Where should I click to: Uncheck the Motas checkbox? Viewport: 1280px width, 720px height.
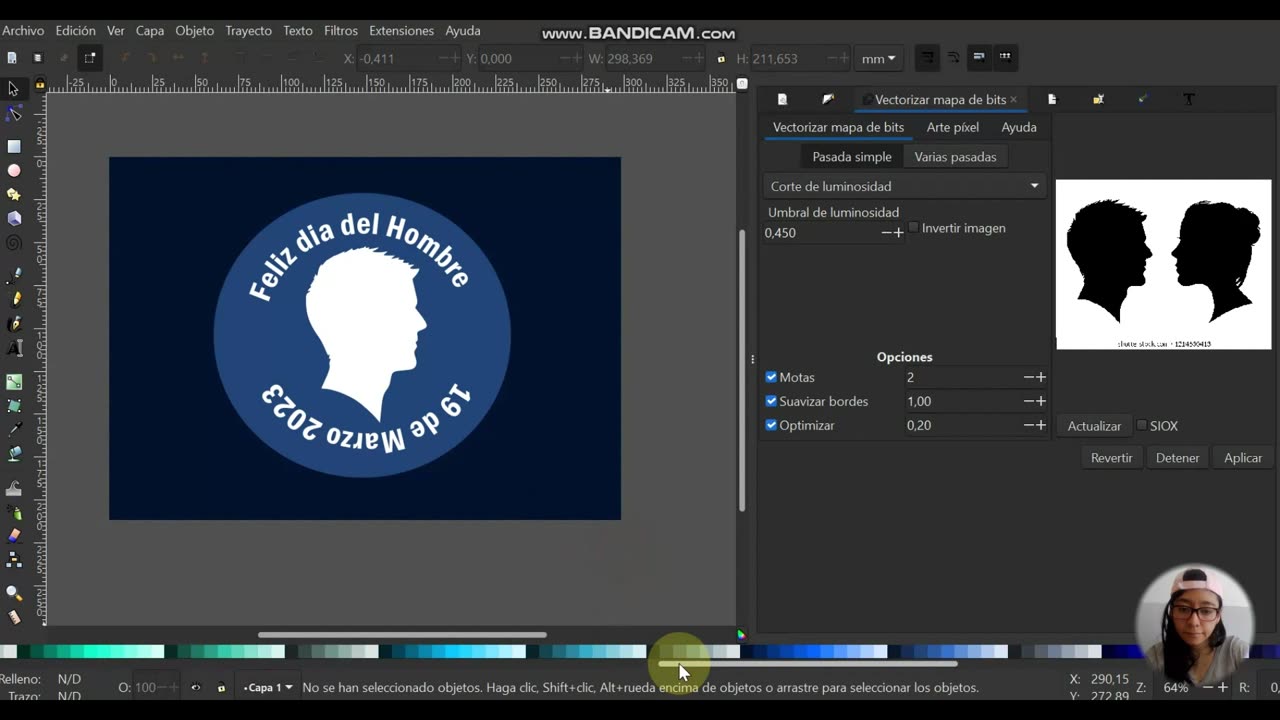click(771, 377)
